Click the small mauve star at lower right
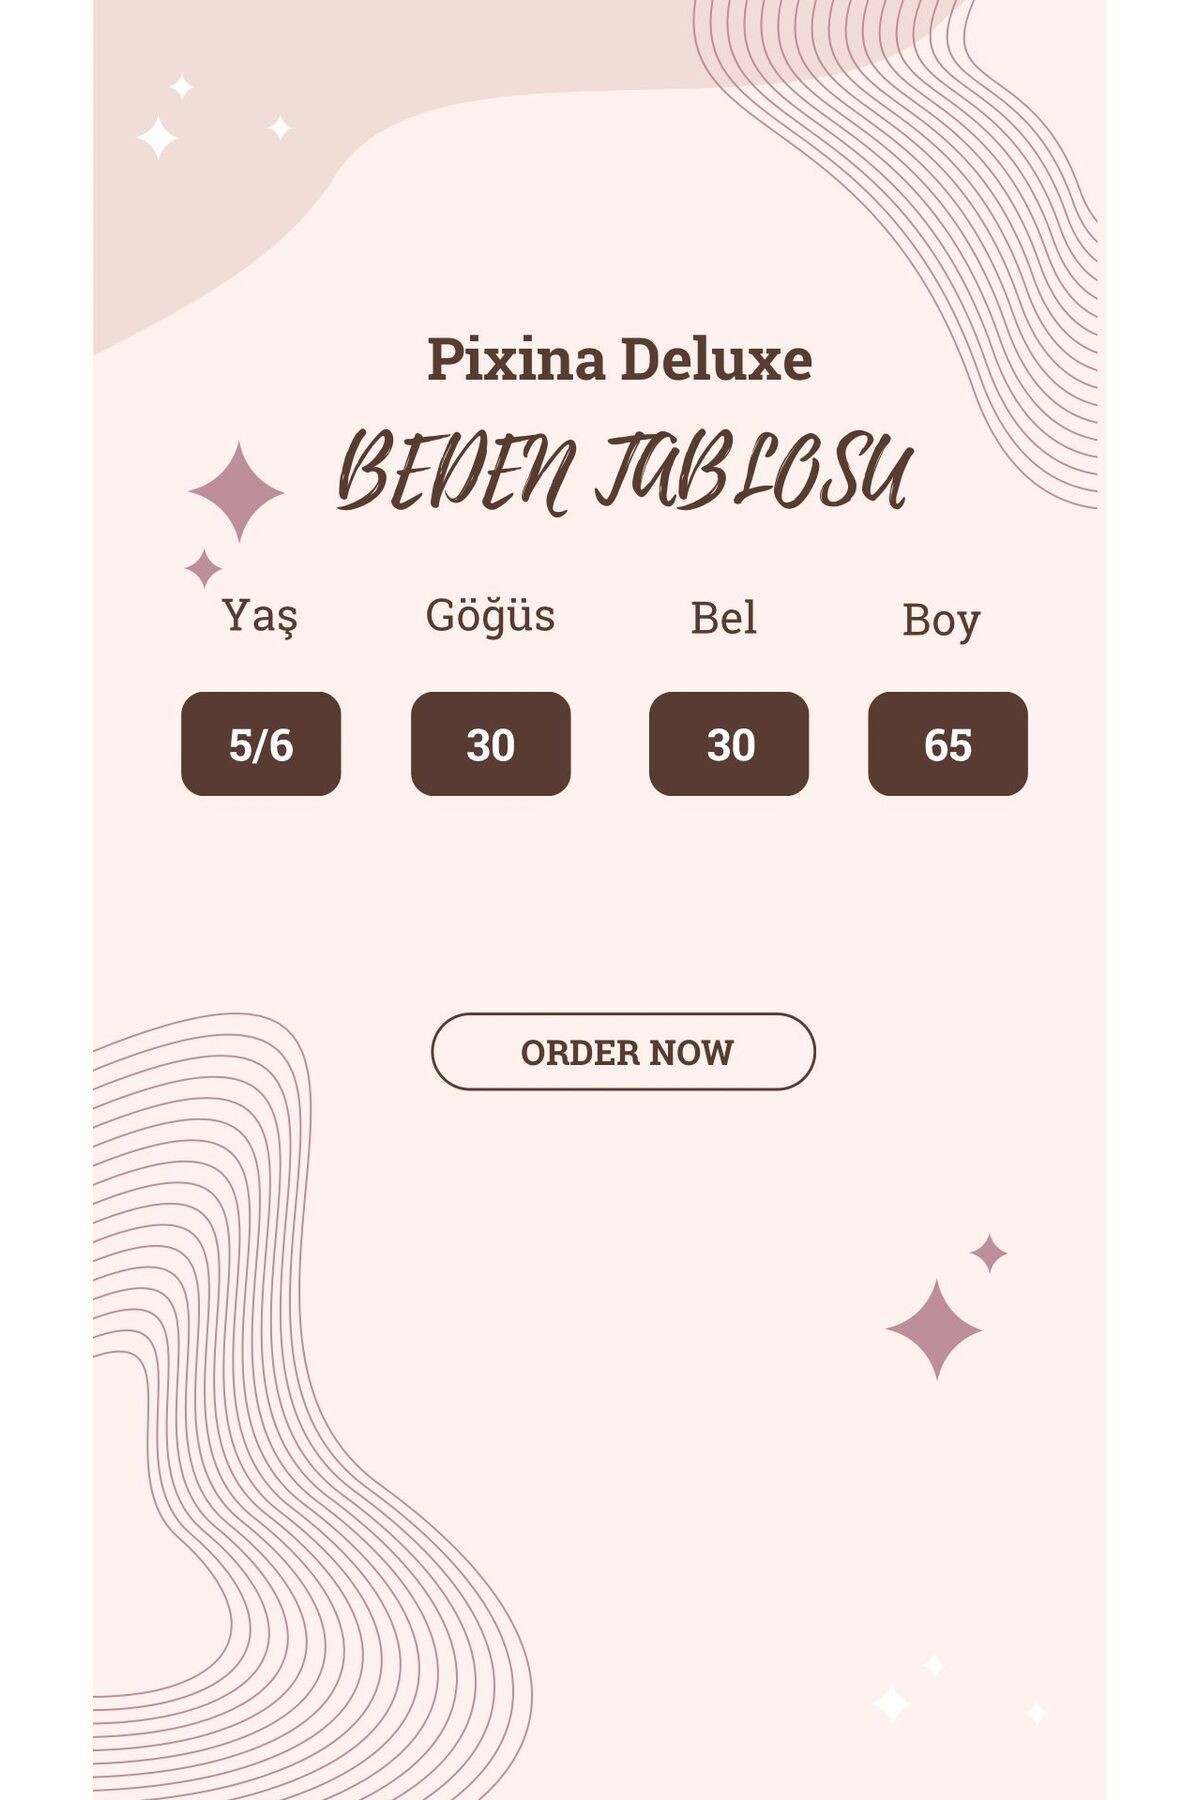Screen dimensions: 1200x1800 [988, 1252]
